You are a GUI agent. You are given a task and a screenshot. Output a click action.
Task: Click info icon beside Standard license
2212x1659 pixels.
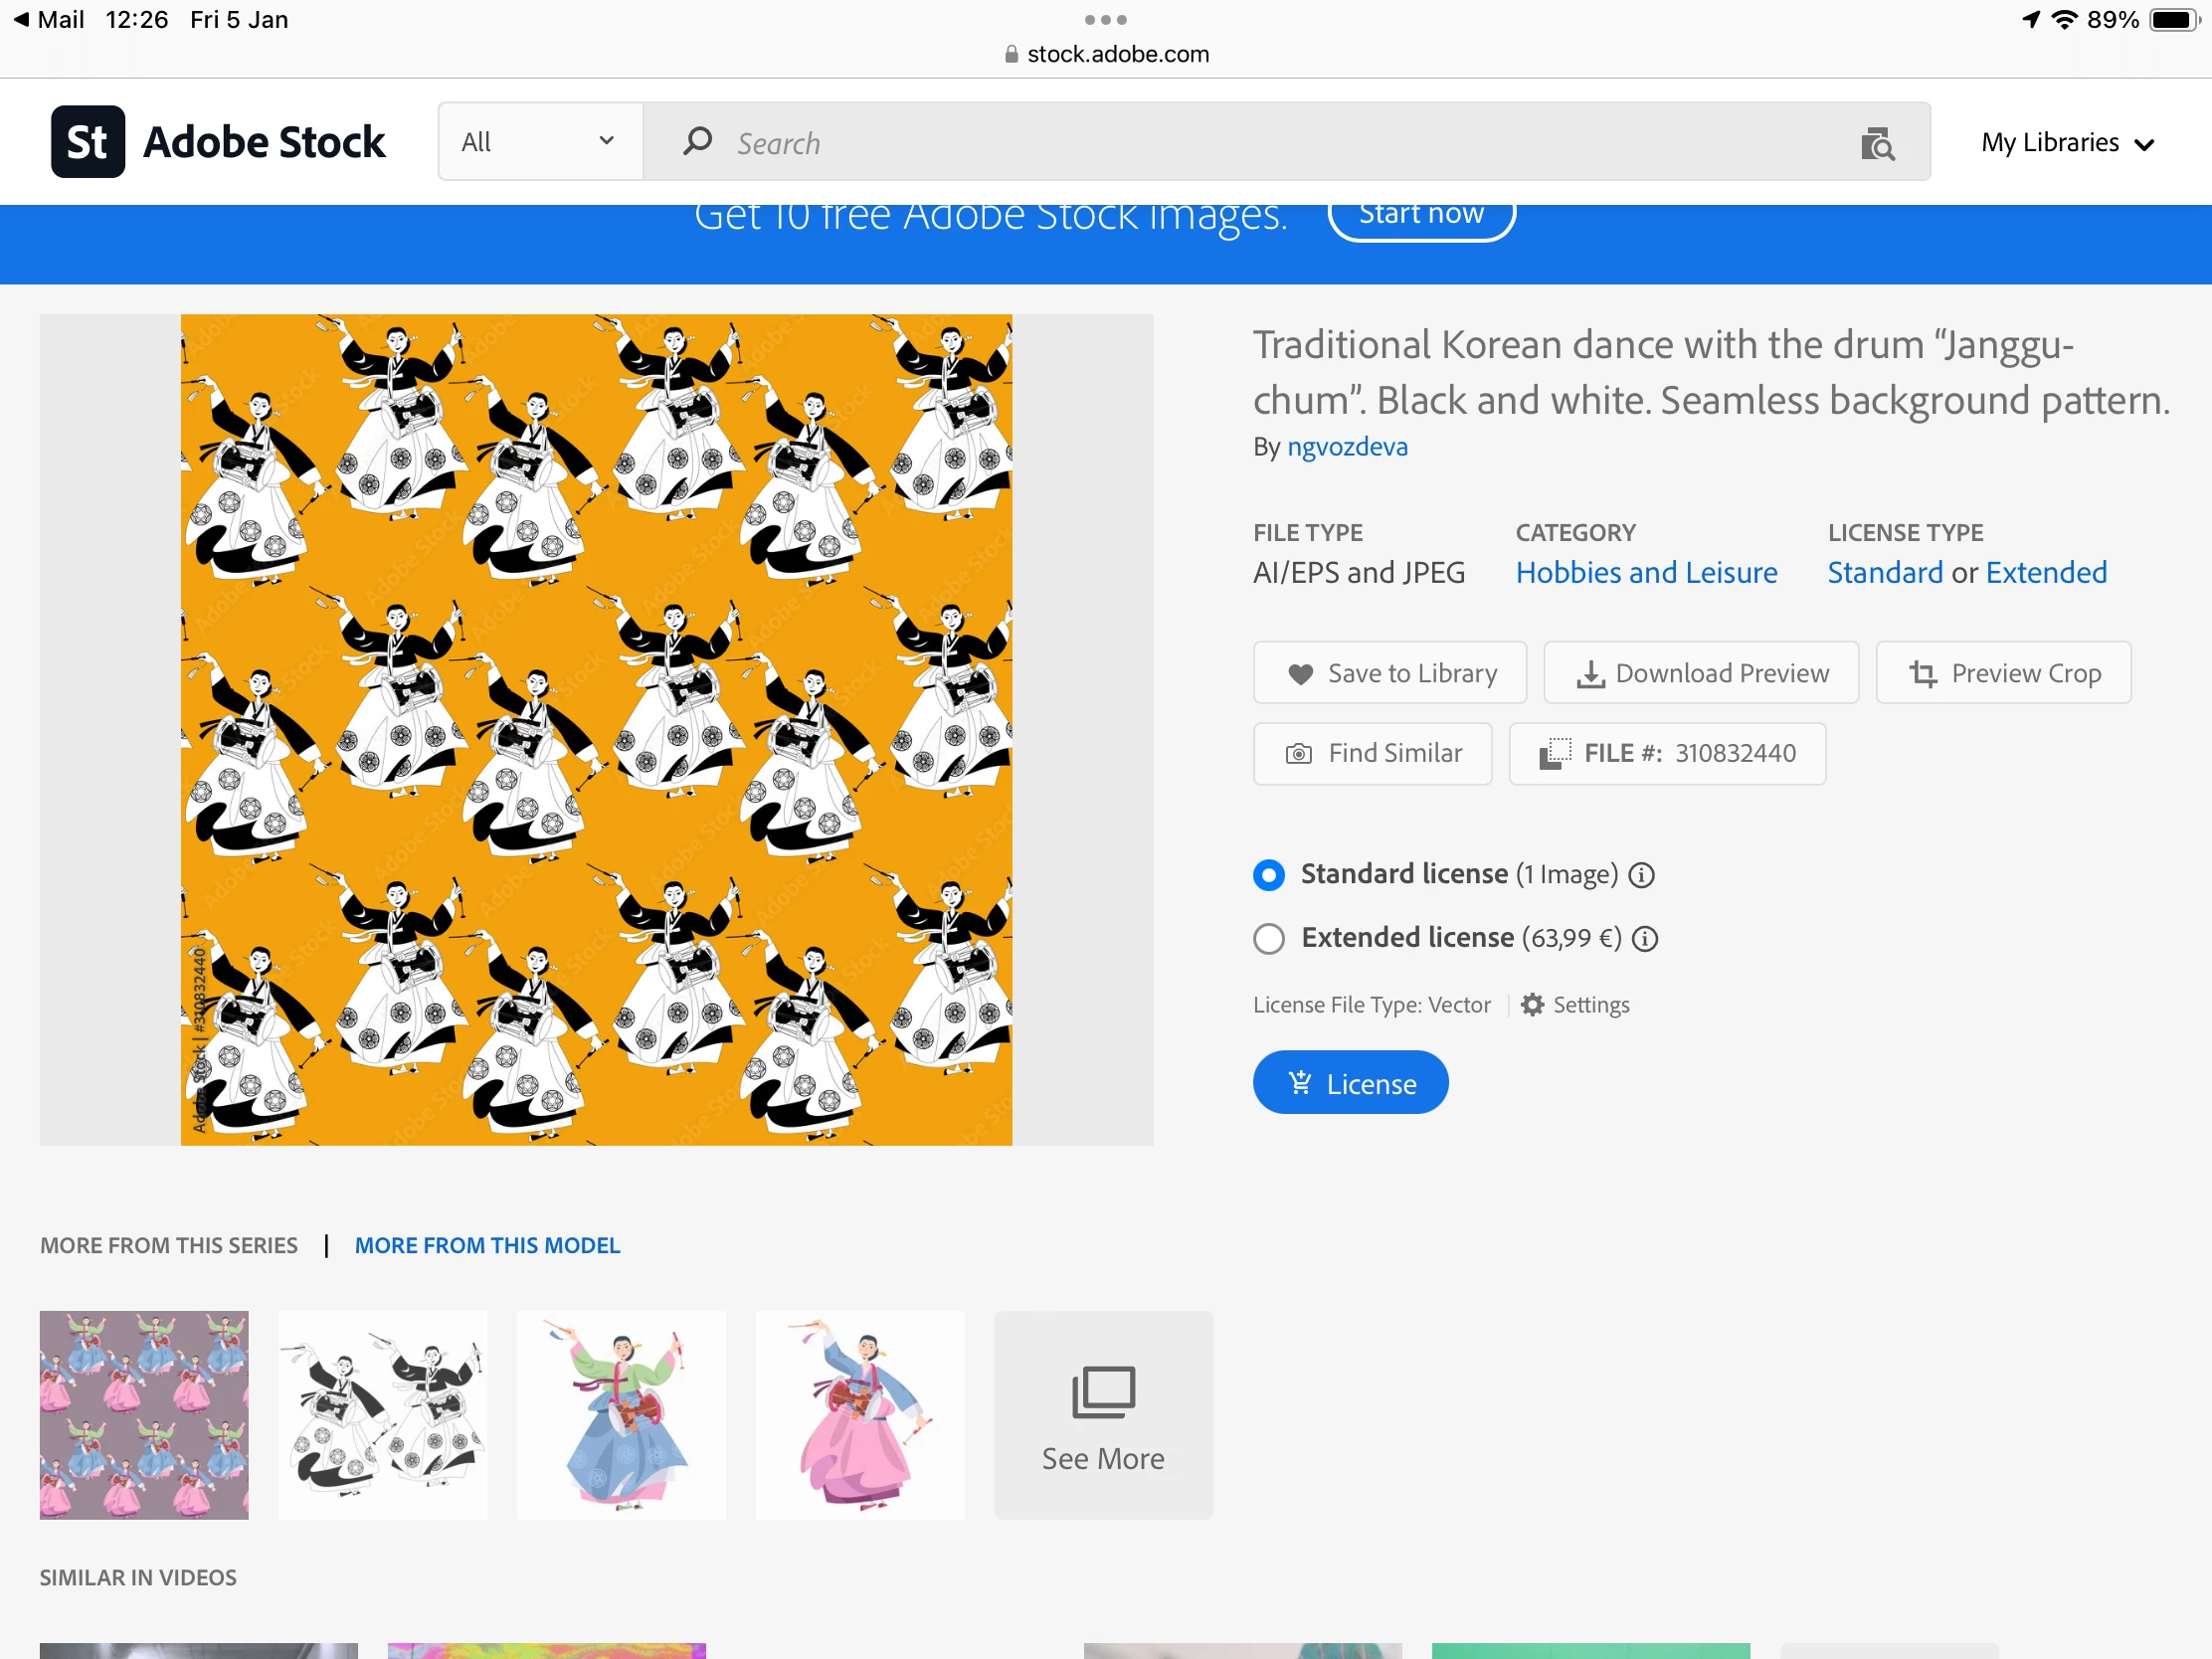(1641, 875)
